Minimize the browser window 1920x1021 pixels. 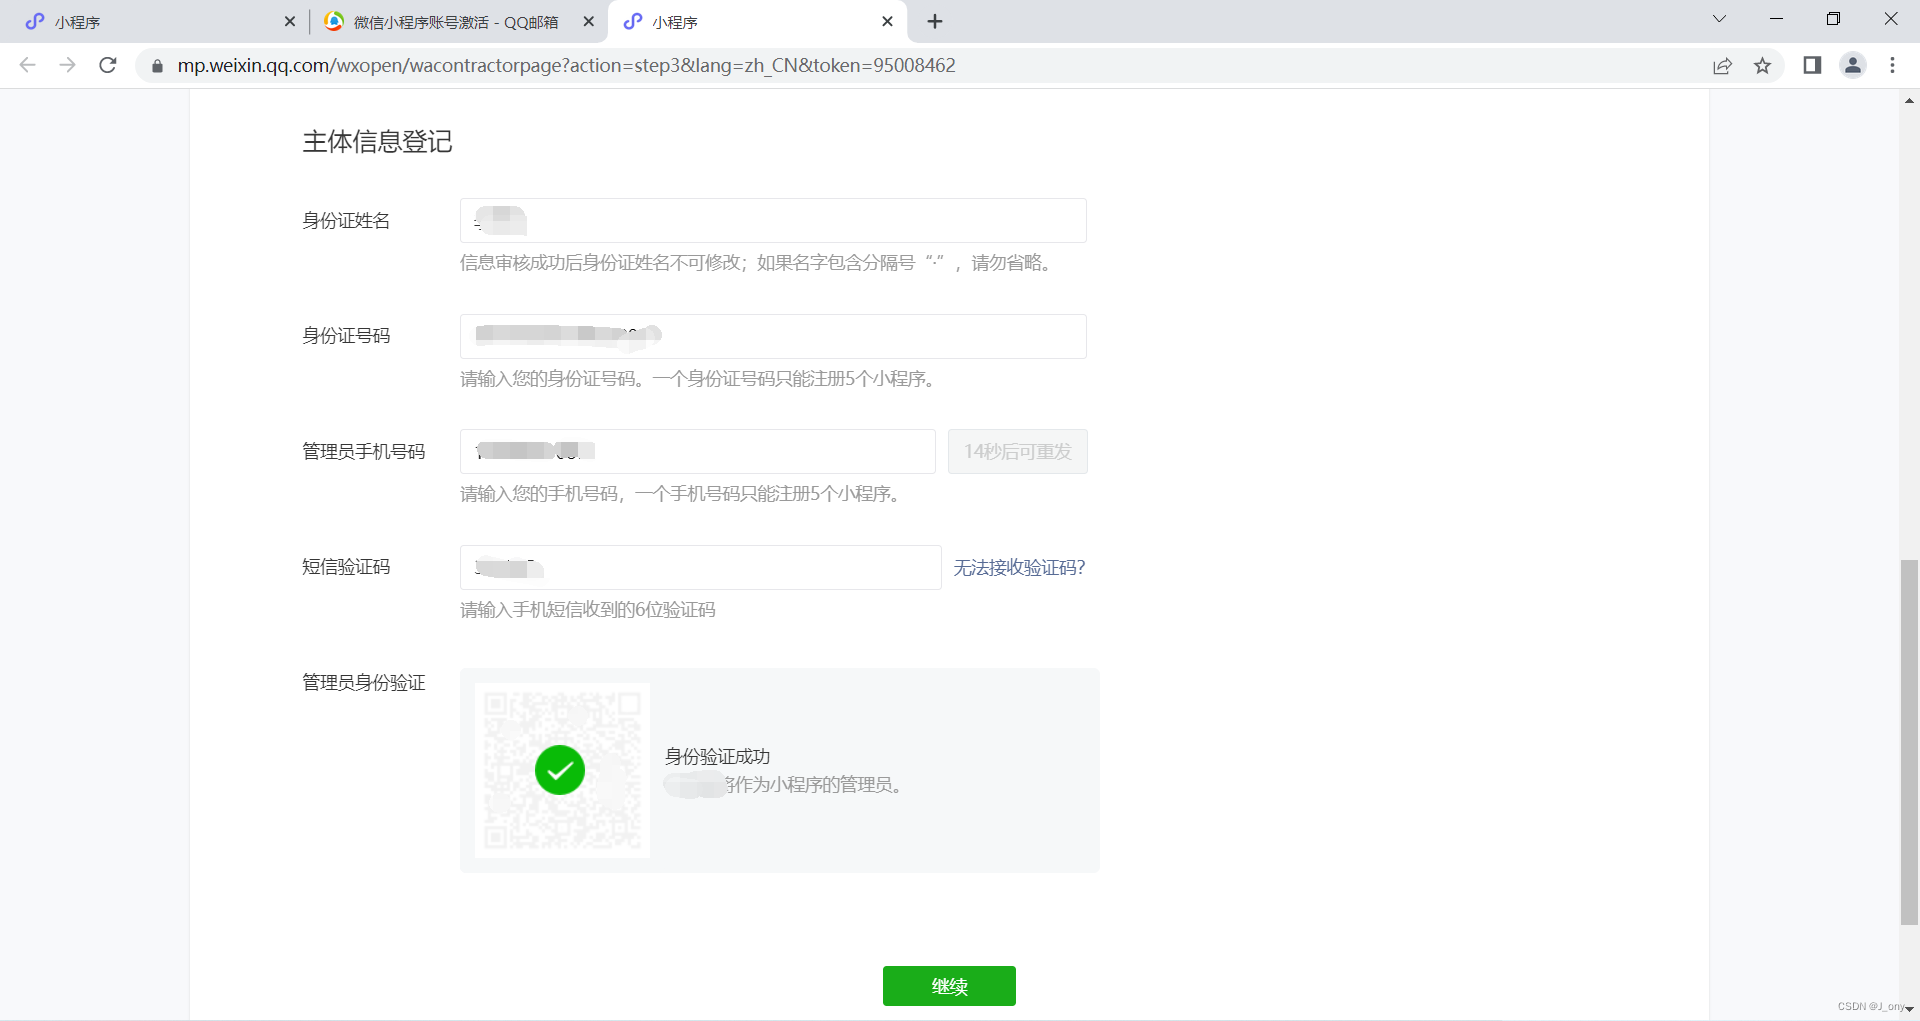pyautogui.click(x=1776, y=19)
